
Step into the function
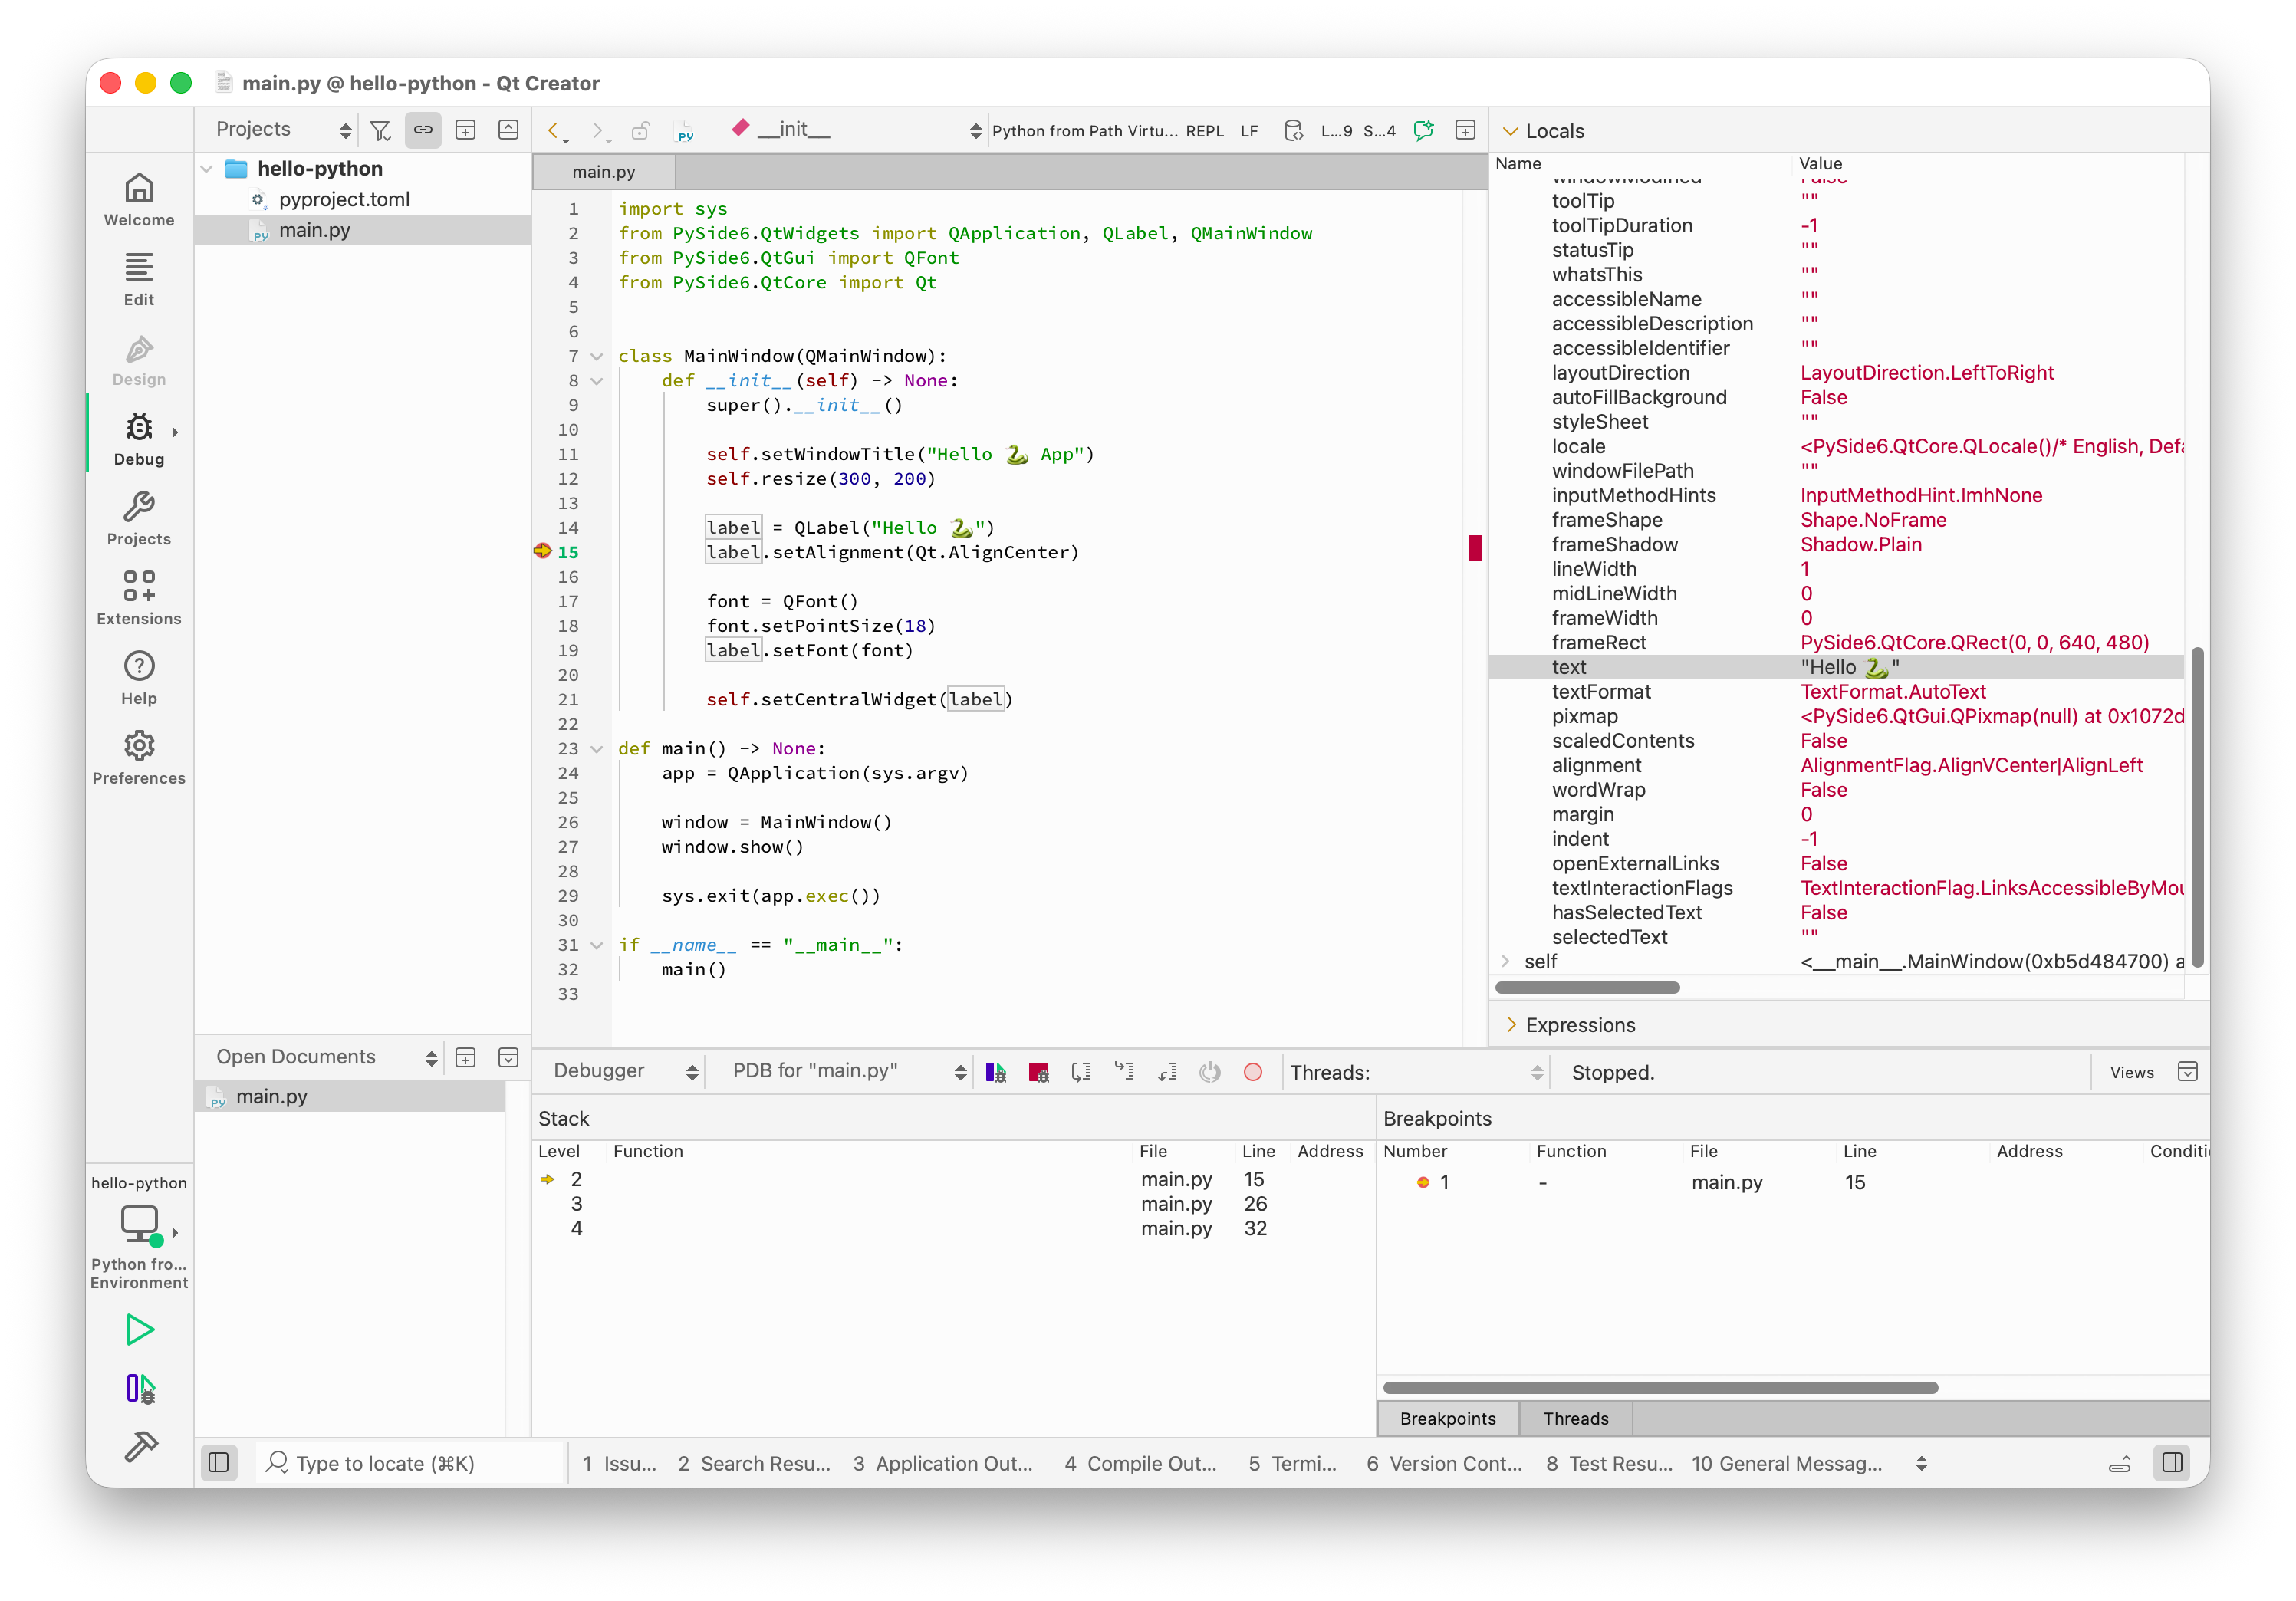1125,1072
